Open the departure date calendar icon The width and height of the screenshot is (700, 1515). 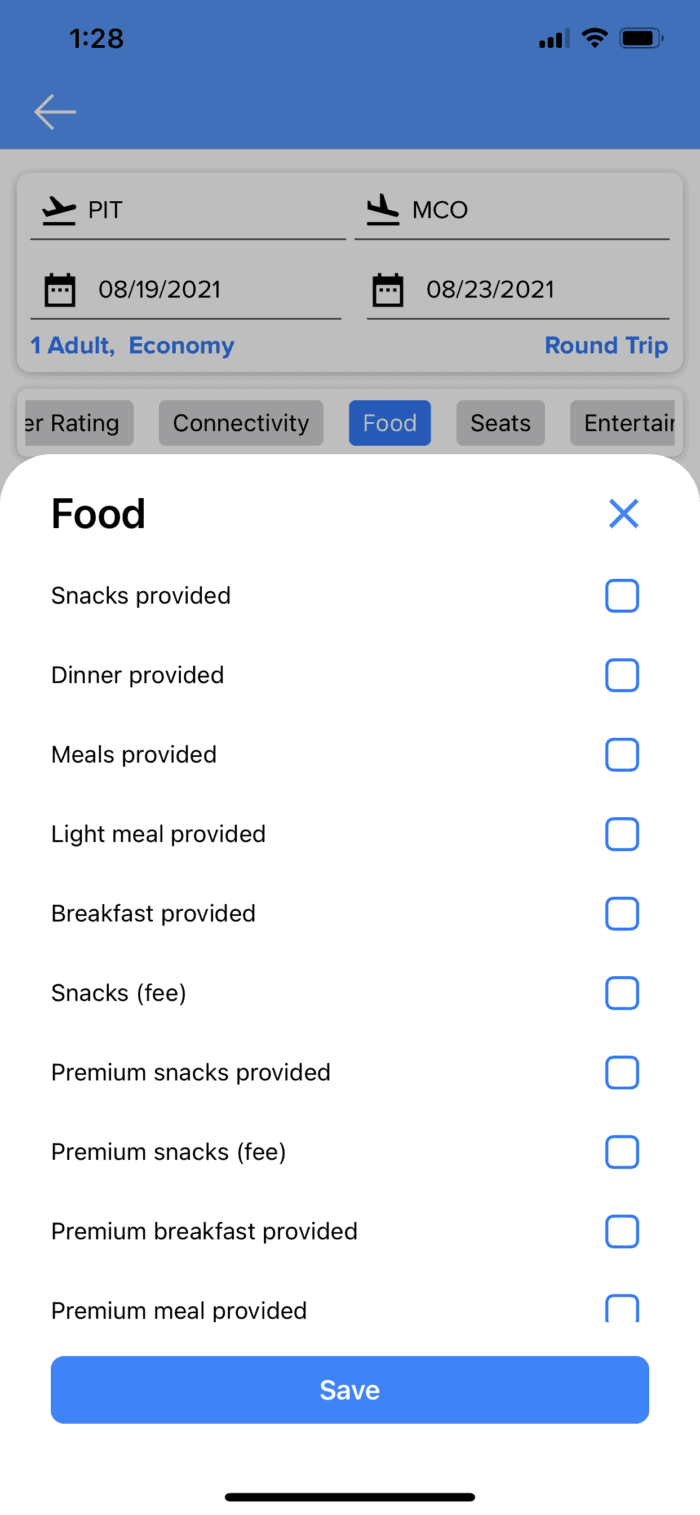61,290
